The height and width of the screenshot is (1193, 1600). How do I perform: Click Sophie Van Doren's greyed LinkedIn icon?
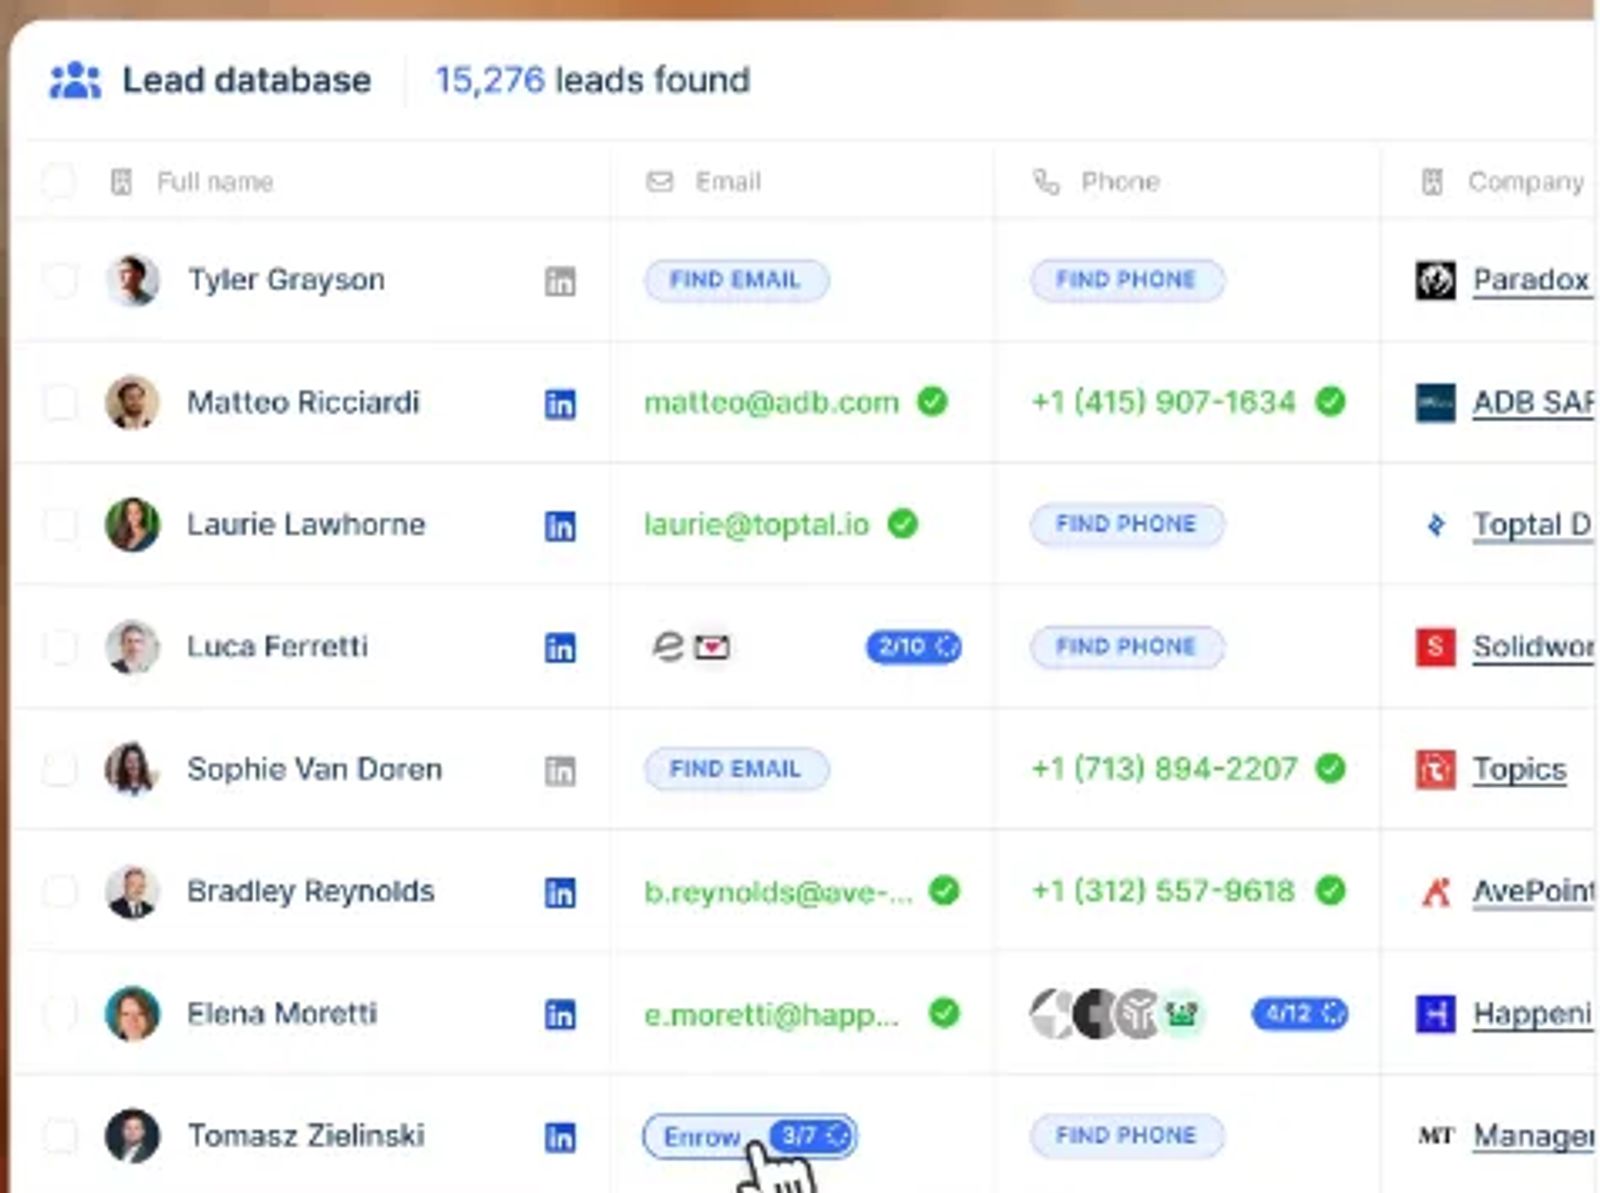[560, 770]
